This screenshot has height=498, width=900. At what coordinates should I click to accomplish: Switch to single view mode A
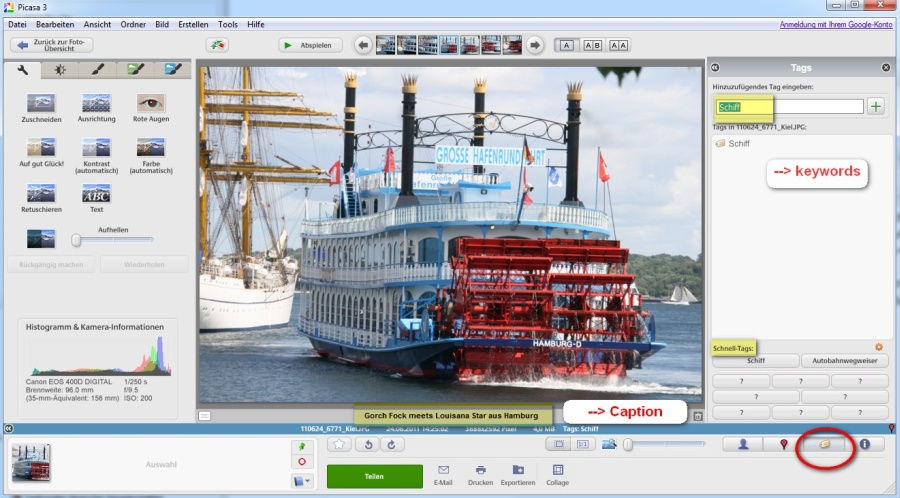pyautogui.click(x=567, y=45)
